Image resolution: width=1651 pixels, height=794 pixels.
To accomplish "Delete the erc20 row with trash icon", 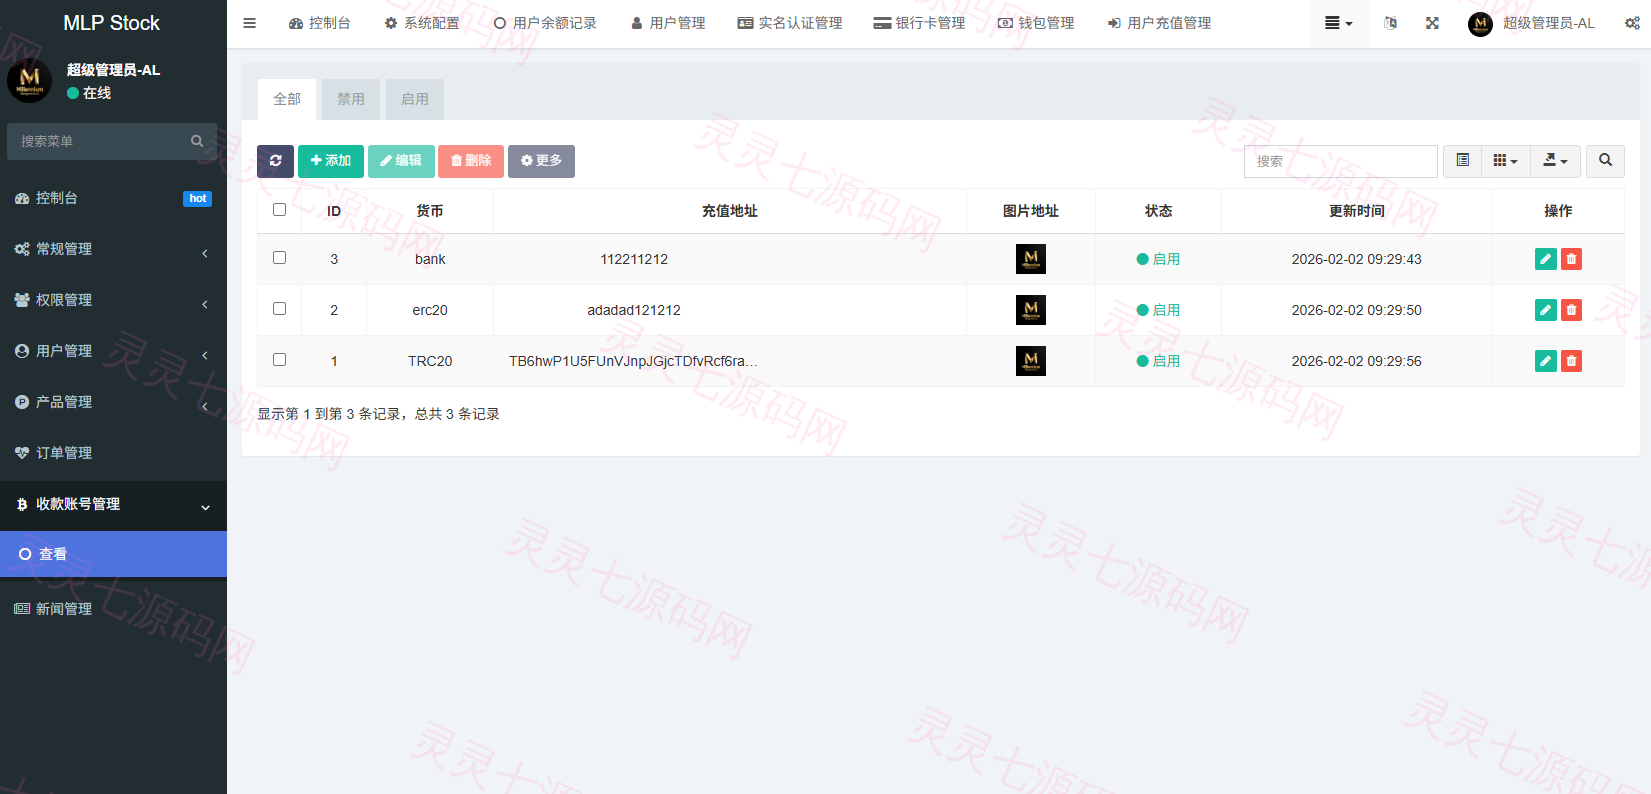I will (x=1571, y=310).
